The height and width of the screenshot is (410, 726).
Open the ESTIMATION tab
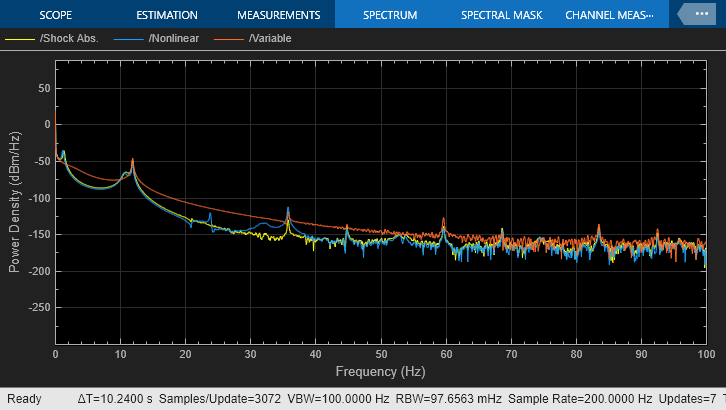[x=167, y=15]
